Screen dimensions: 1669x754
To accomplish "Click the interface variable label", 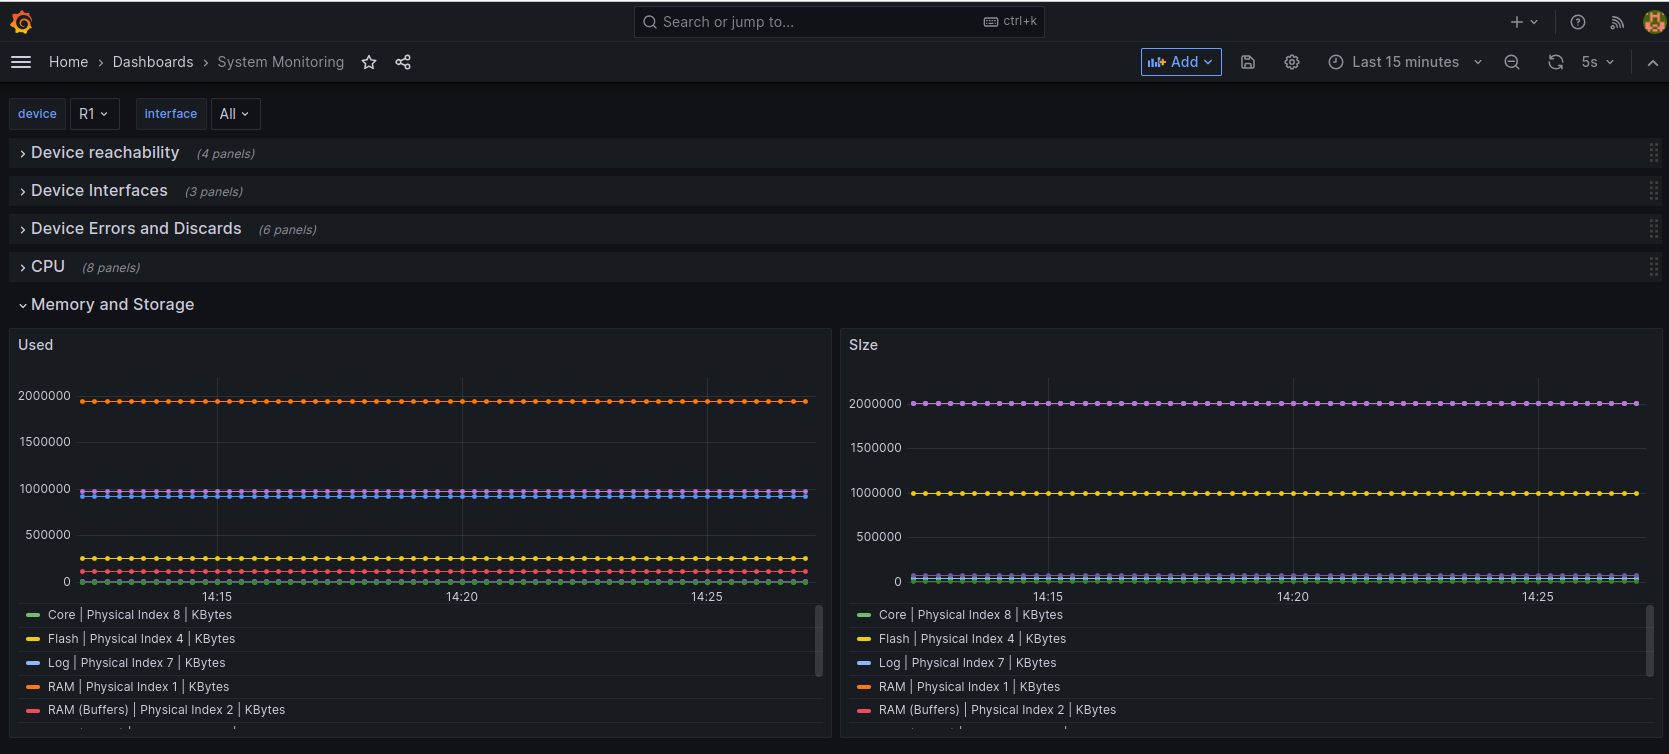I will (x=171, y=114).
